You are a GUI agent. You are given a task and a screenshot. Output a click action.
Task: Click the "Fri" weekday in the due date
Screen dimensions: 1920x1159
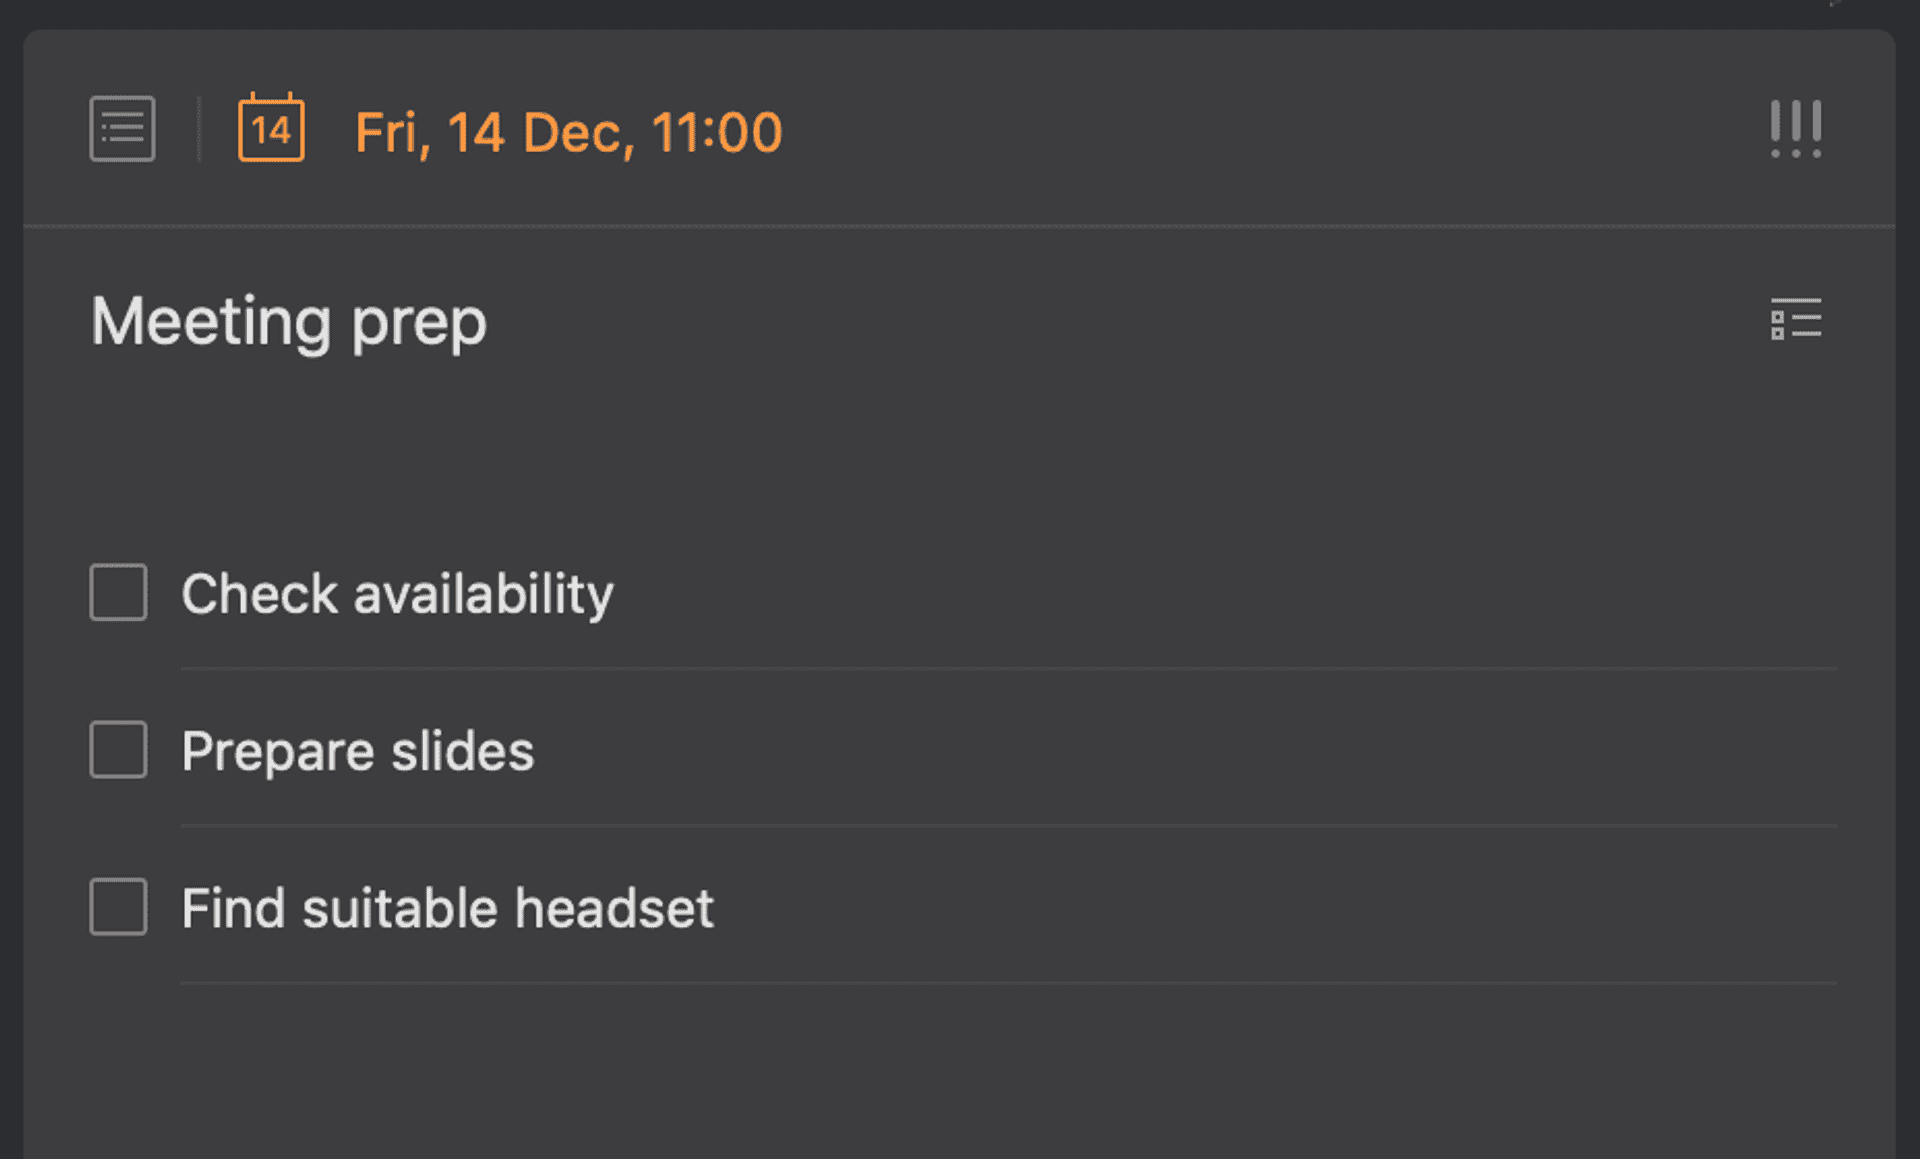(x=389, y=132)
